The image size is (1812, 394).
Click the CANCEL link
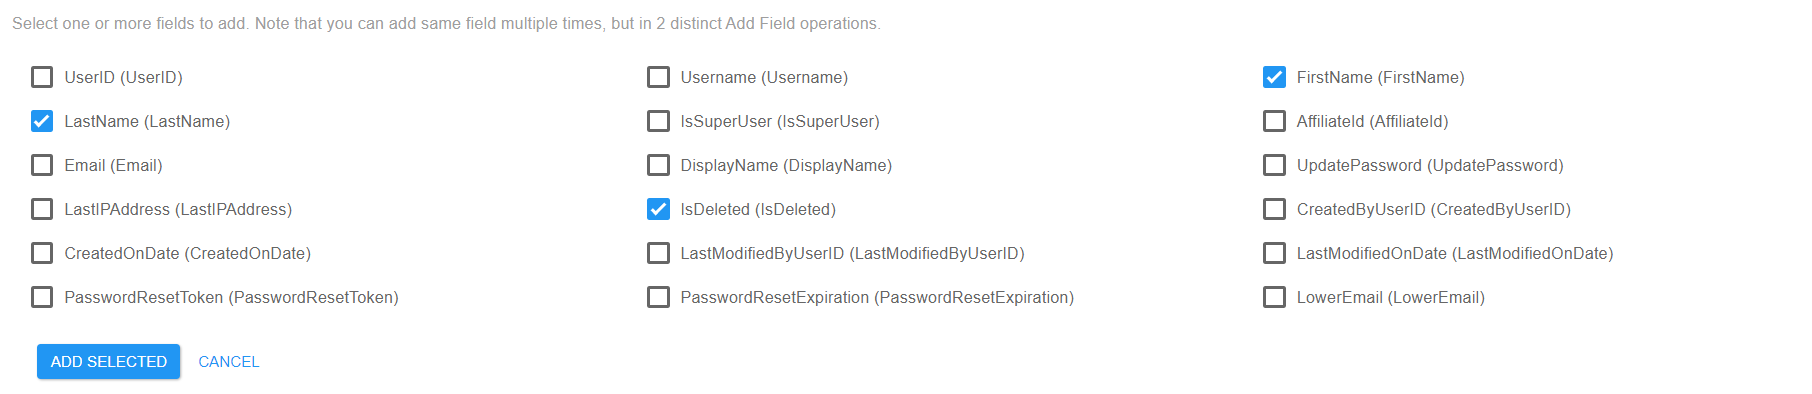pos(229,362)
